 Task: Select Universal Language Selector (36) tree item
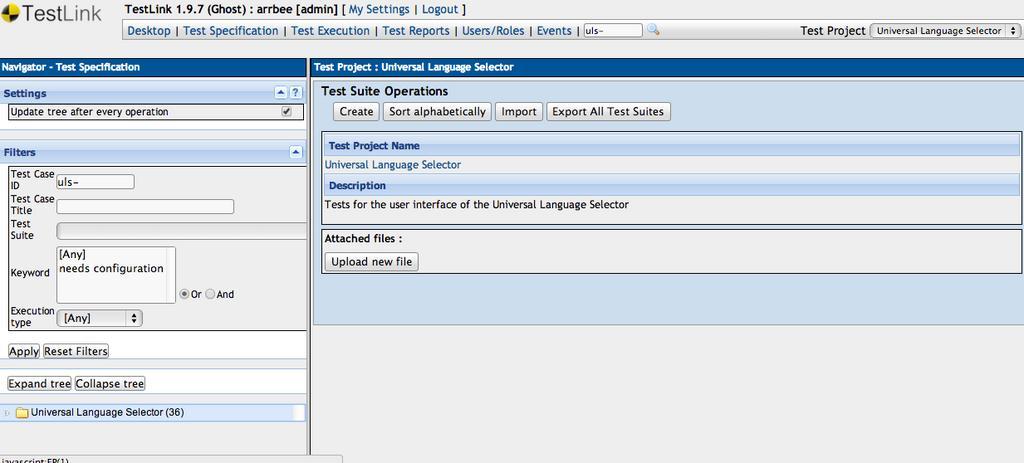tap(107, 413)
